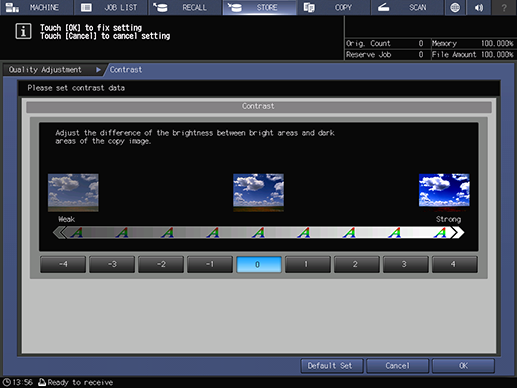This screenshot has width=517, height=388.
Task: Click the speaker sound icon
Action: coord(479,7)
